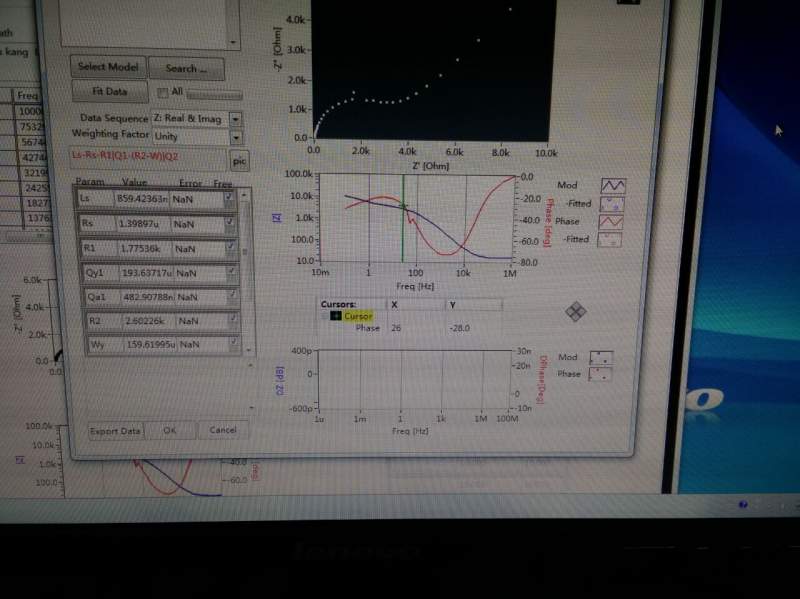800x599 pixels.
Task: Click the residual Mod plot style icon
Action: pos(601,358)
